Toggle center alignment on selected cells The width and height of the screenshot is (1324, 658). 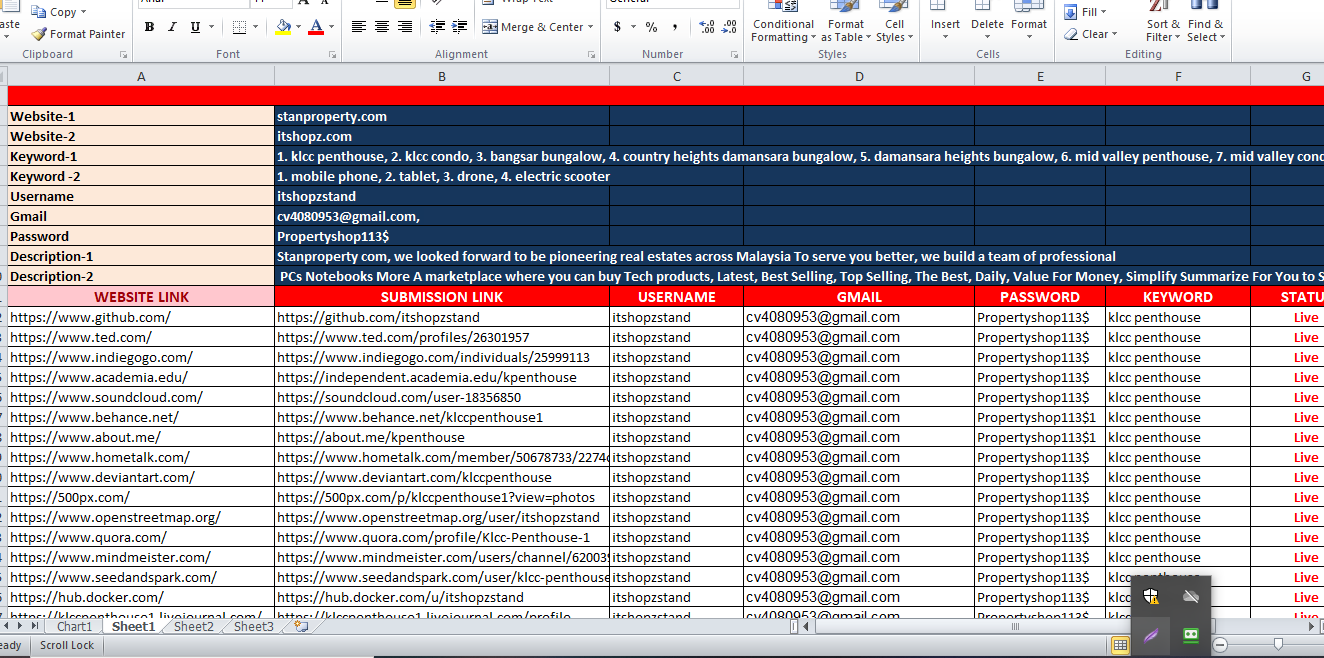(381, 26)
